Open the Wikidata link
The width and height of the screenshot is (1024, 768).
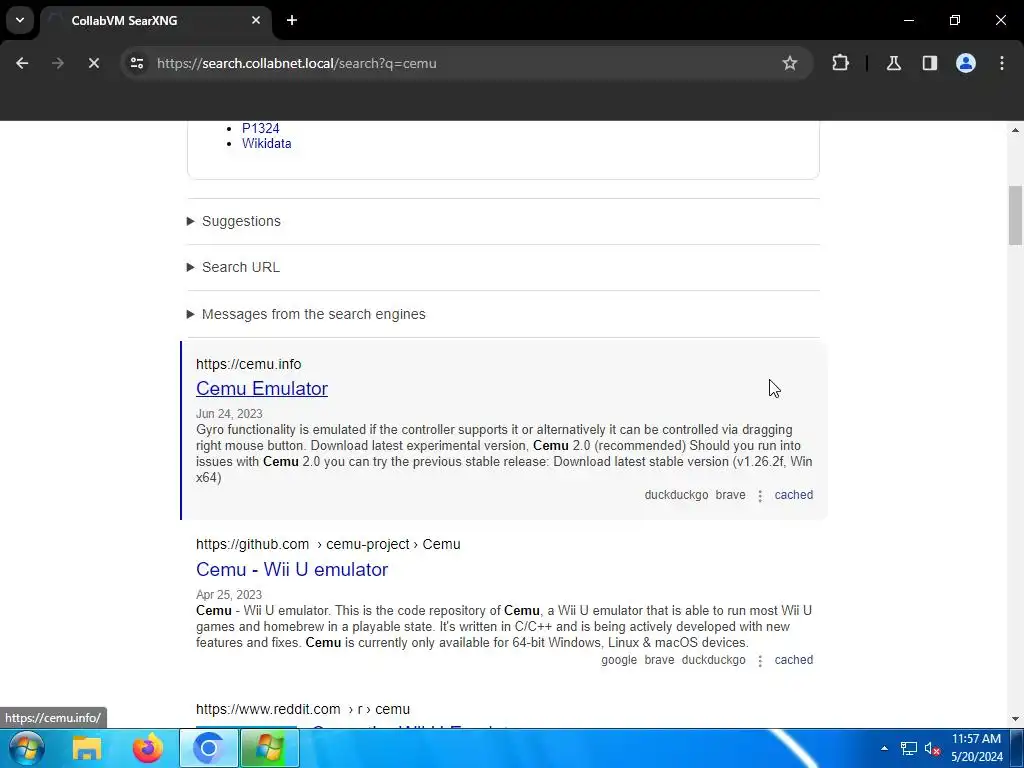click(266, 144)
